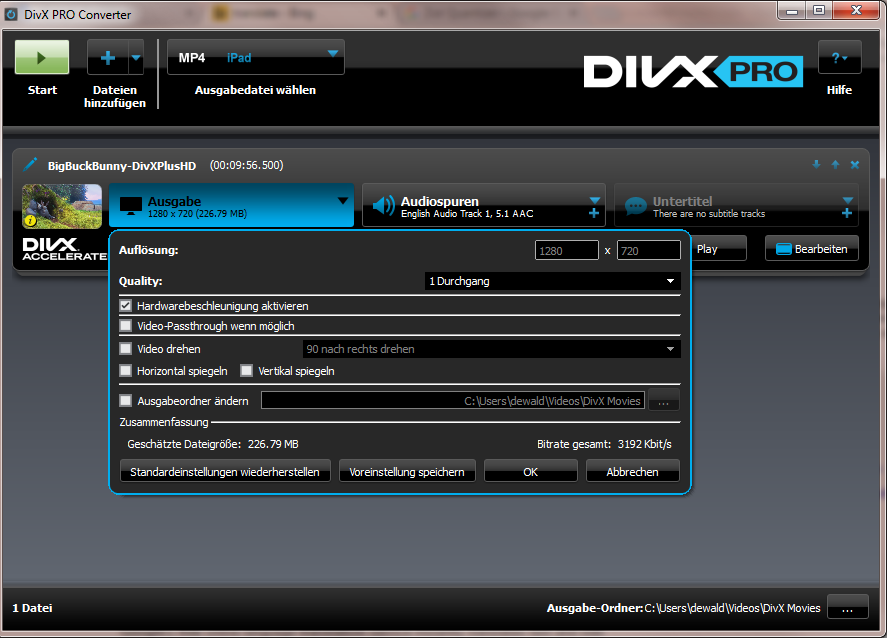This screenshot has width=887, height=638.
Task: Click English Audio Track 1, 5.1 AAC text
Action: [x=467, y=214]
